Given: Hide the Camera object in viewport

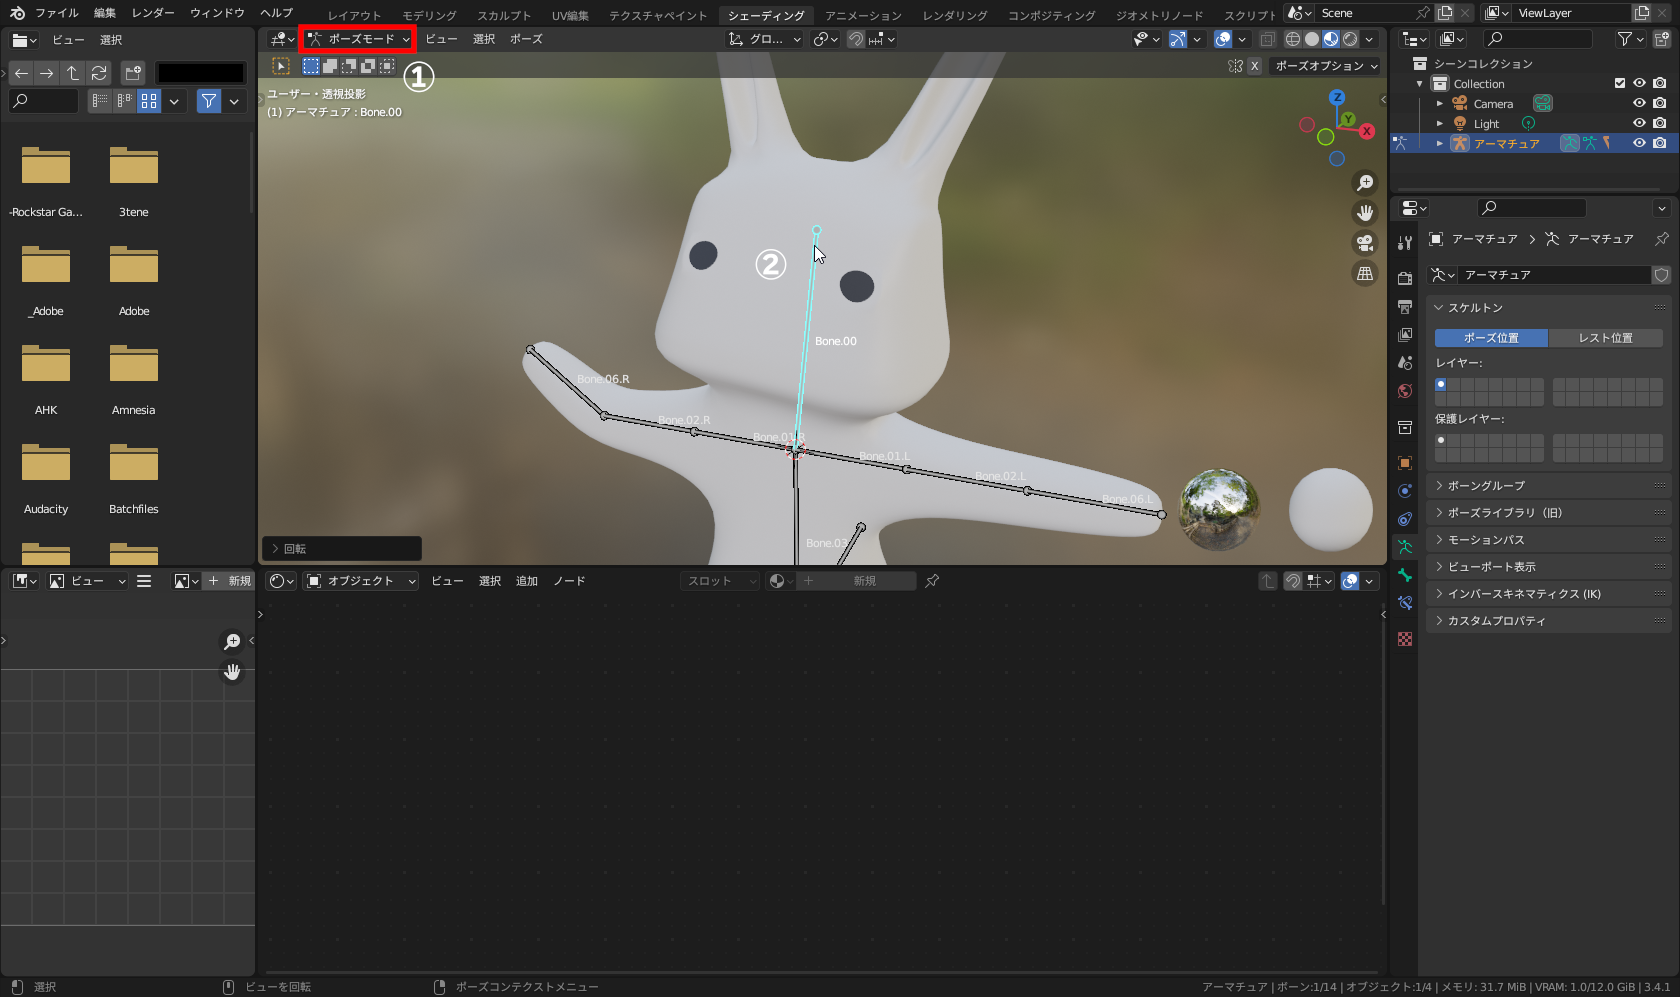Looking at the screenshot, I should click(x=1639, y=103).
